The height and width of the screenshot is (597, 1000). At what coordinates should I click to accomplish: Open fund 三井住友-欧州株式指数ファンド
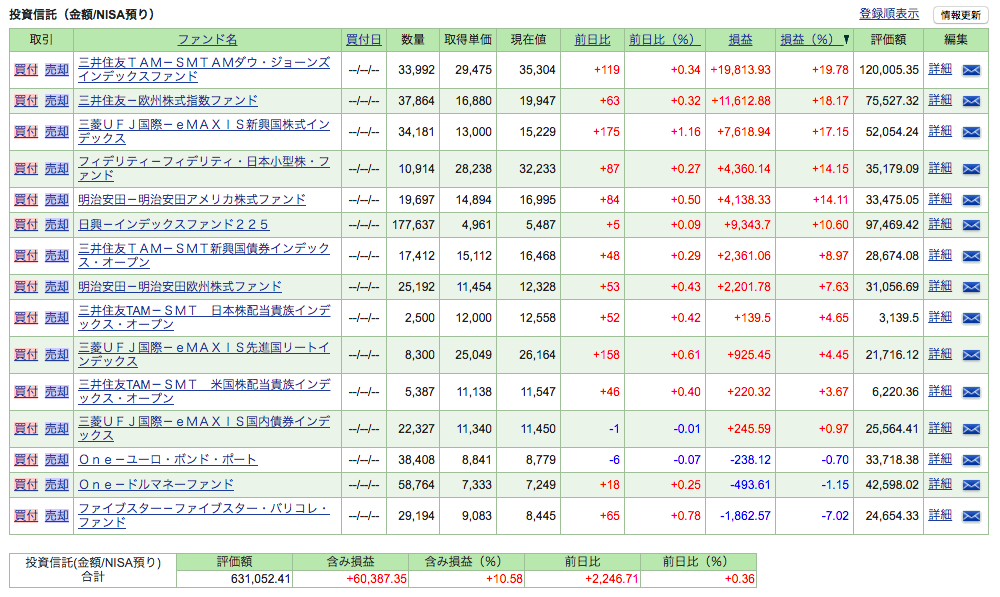pos(168,101)
